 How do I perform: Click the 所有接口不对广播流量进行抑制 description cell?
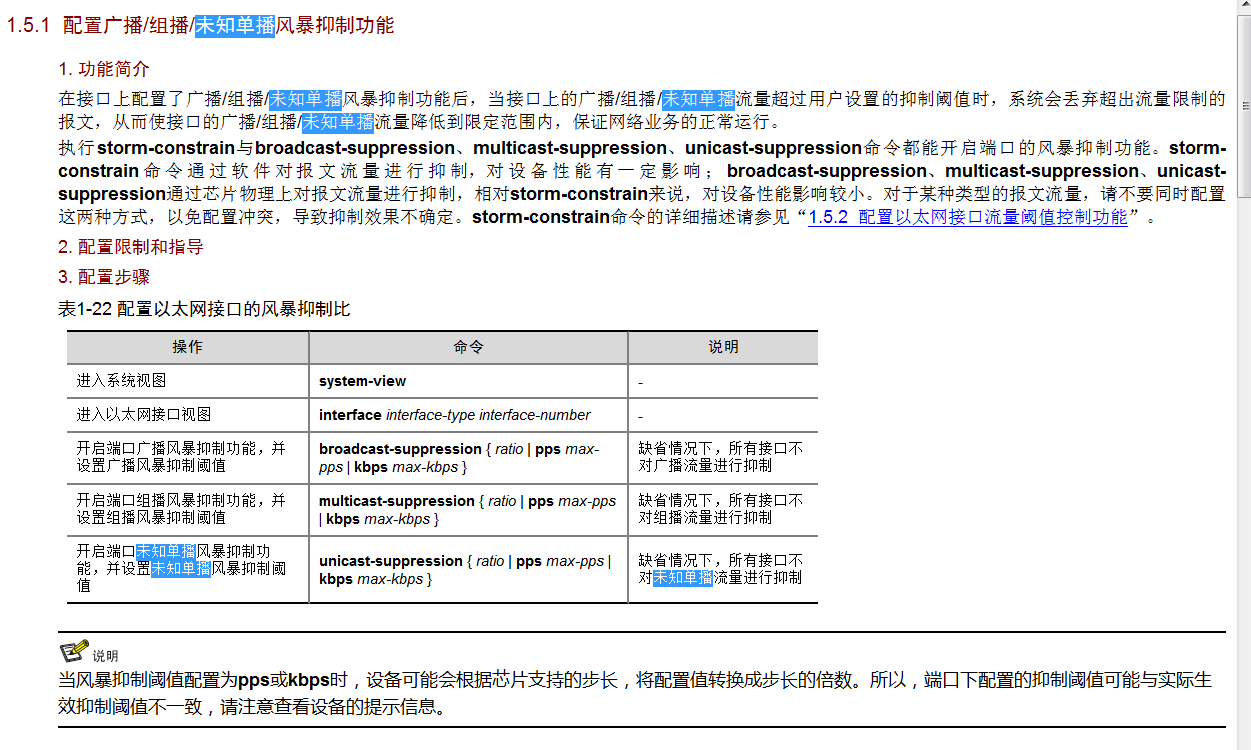(x=723, y=458)
